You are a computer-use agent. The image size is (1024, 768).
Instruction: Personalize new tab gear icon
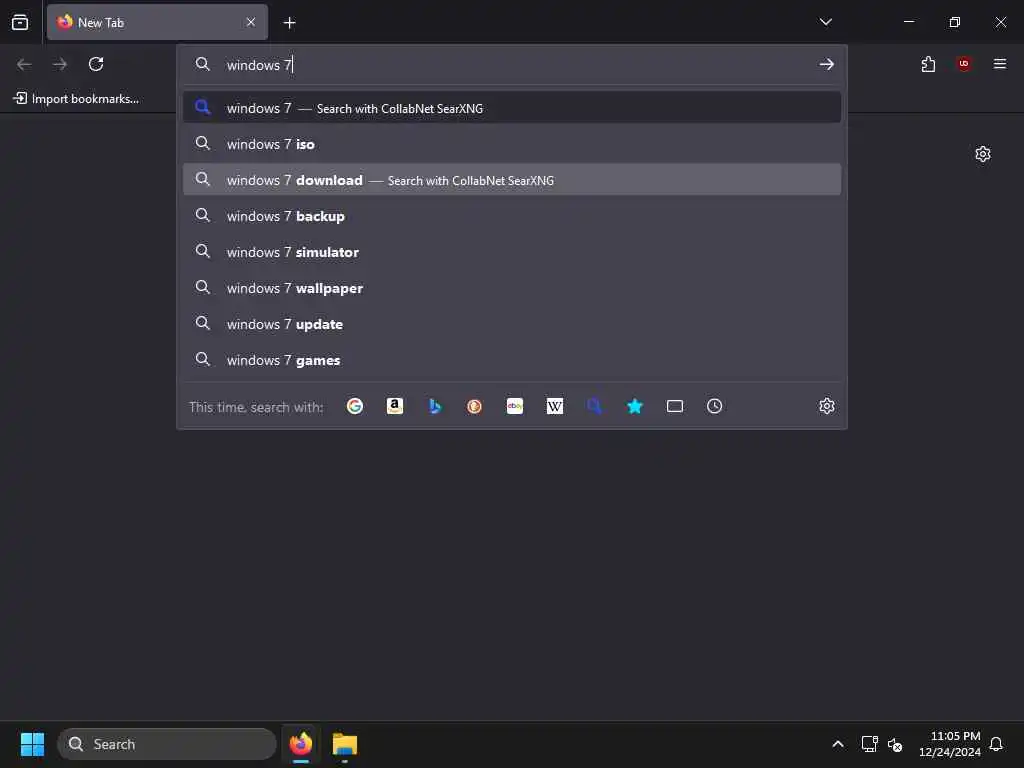(x=982, y=154)
